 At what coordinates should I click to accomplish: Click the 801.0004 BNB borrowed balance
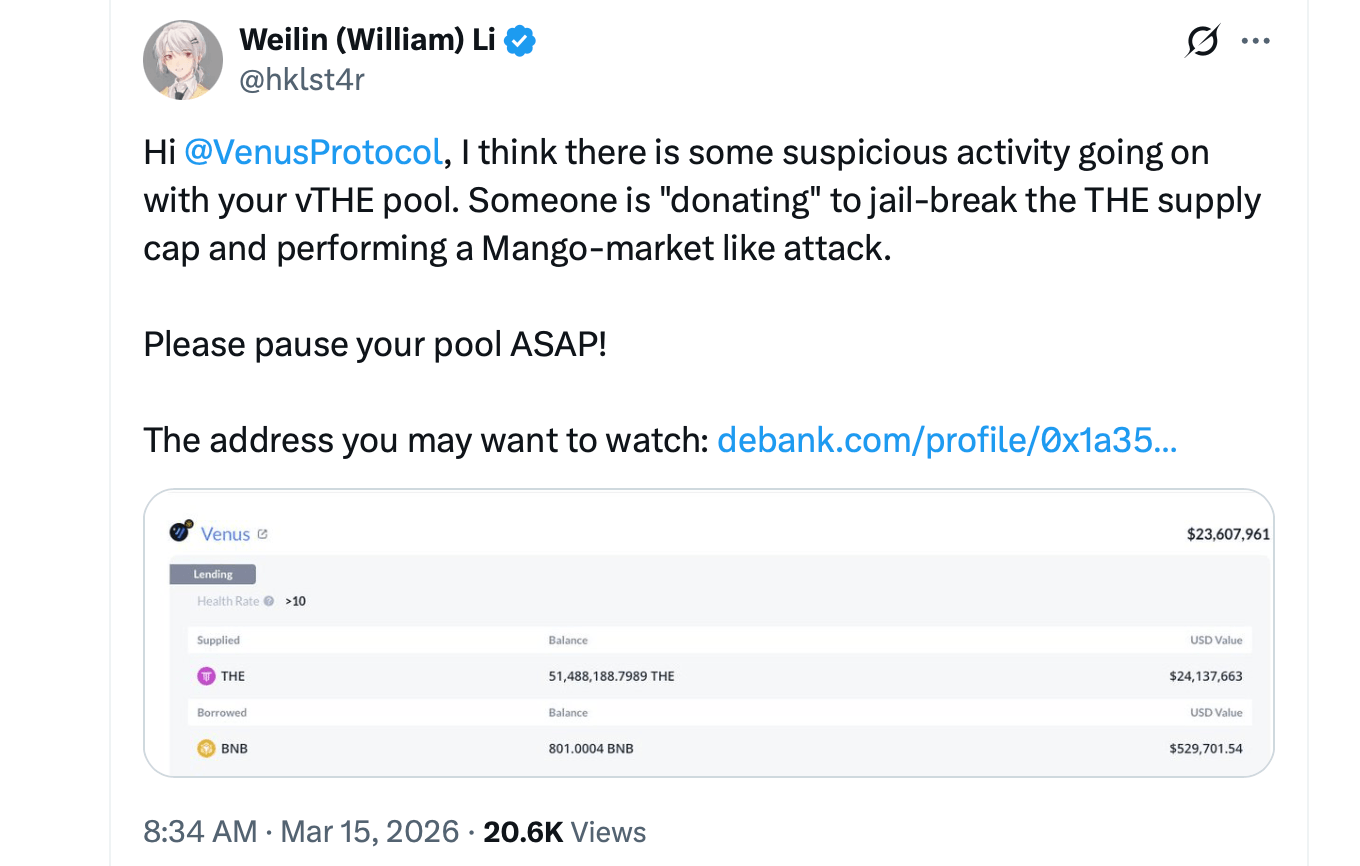pyautogui.click(x=590, y=748)
